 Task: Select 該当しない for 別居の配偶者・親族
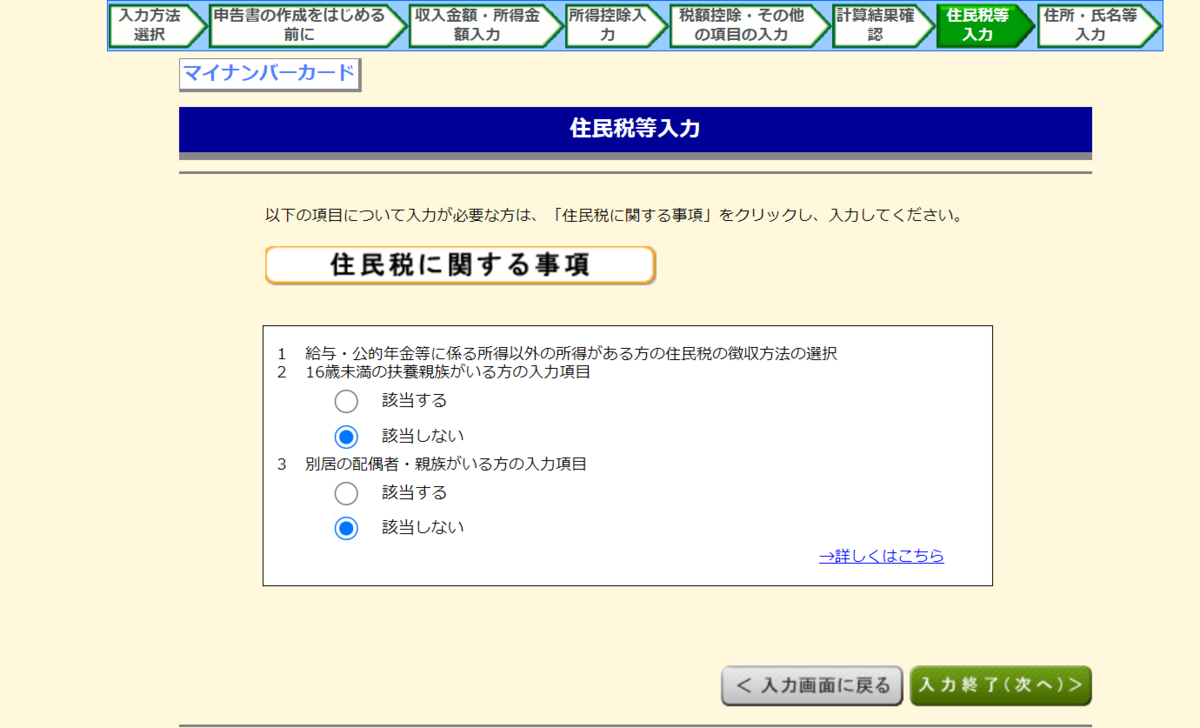pos(346,528)
